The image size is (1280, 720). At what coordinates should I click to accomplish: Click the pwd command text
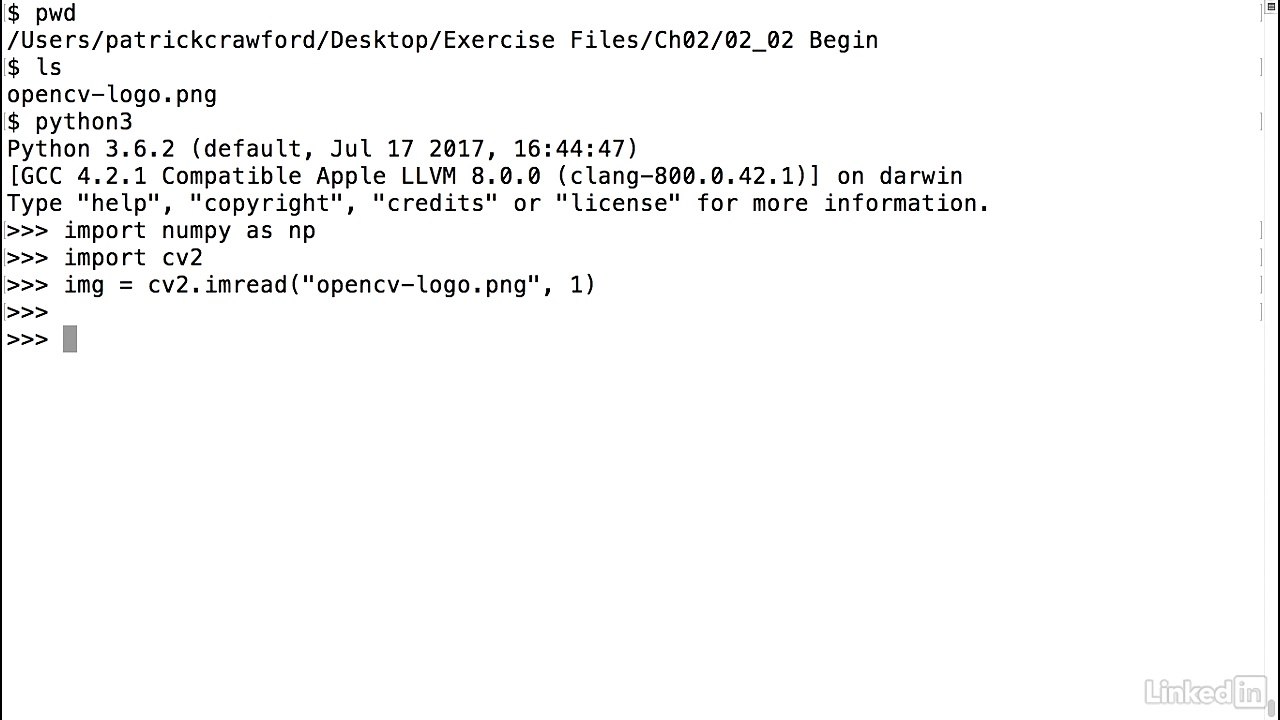(x=55, y=13)
